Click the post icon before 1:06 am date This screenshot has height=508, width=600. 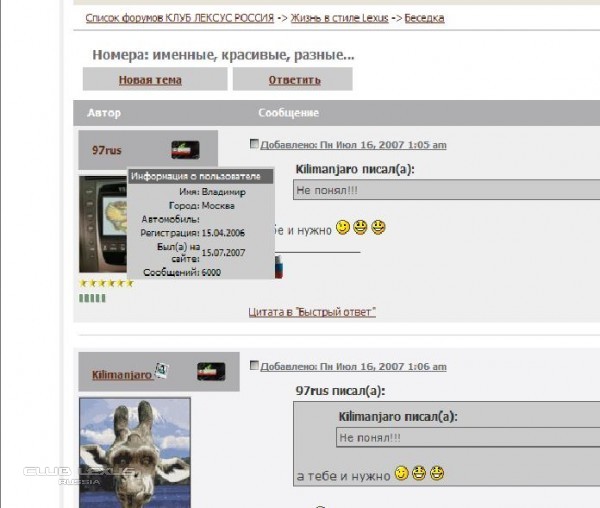point(254,366)
